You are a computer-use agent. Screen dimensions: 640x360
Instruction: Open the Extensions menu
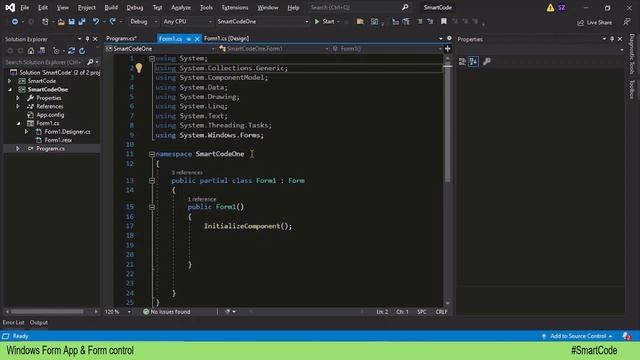pos(235,7)
